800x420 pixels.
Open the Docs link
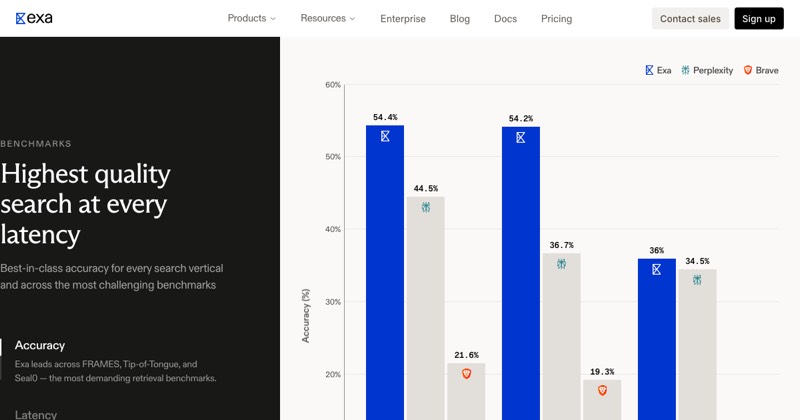tap(505, 19)
